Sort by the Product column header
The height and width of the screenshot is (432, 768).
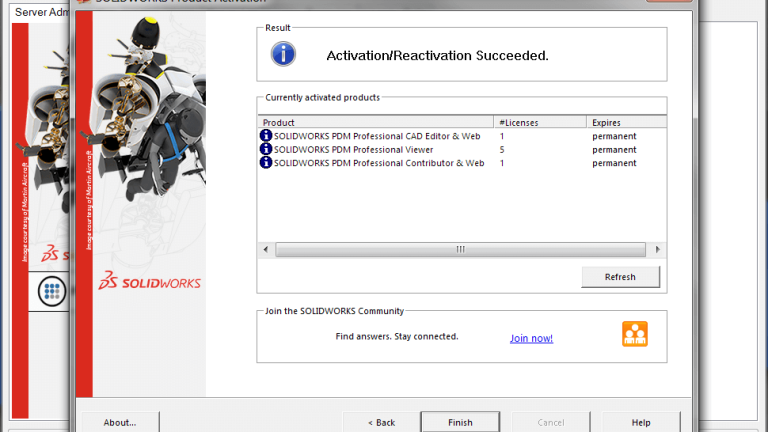pos(376,122)
